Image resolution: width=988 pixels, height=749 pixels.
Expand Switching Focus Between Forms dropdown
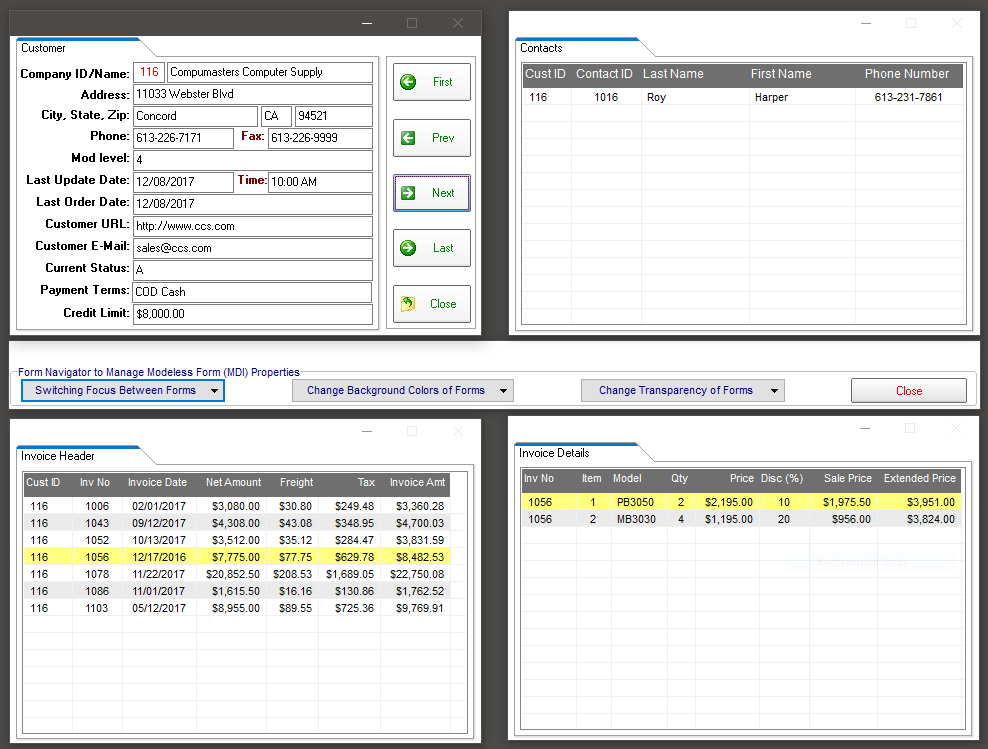click(215, 391)
